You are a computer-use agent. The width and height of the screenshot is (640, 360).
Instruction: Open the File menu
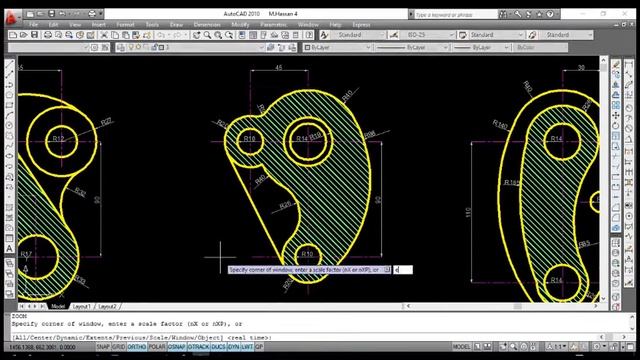(33, 24)
